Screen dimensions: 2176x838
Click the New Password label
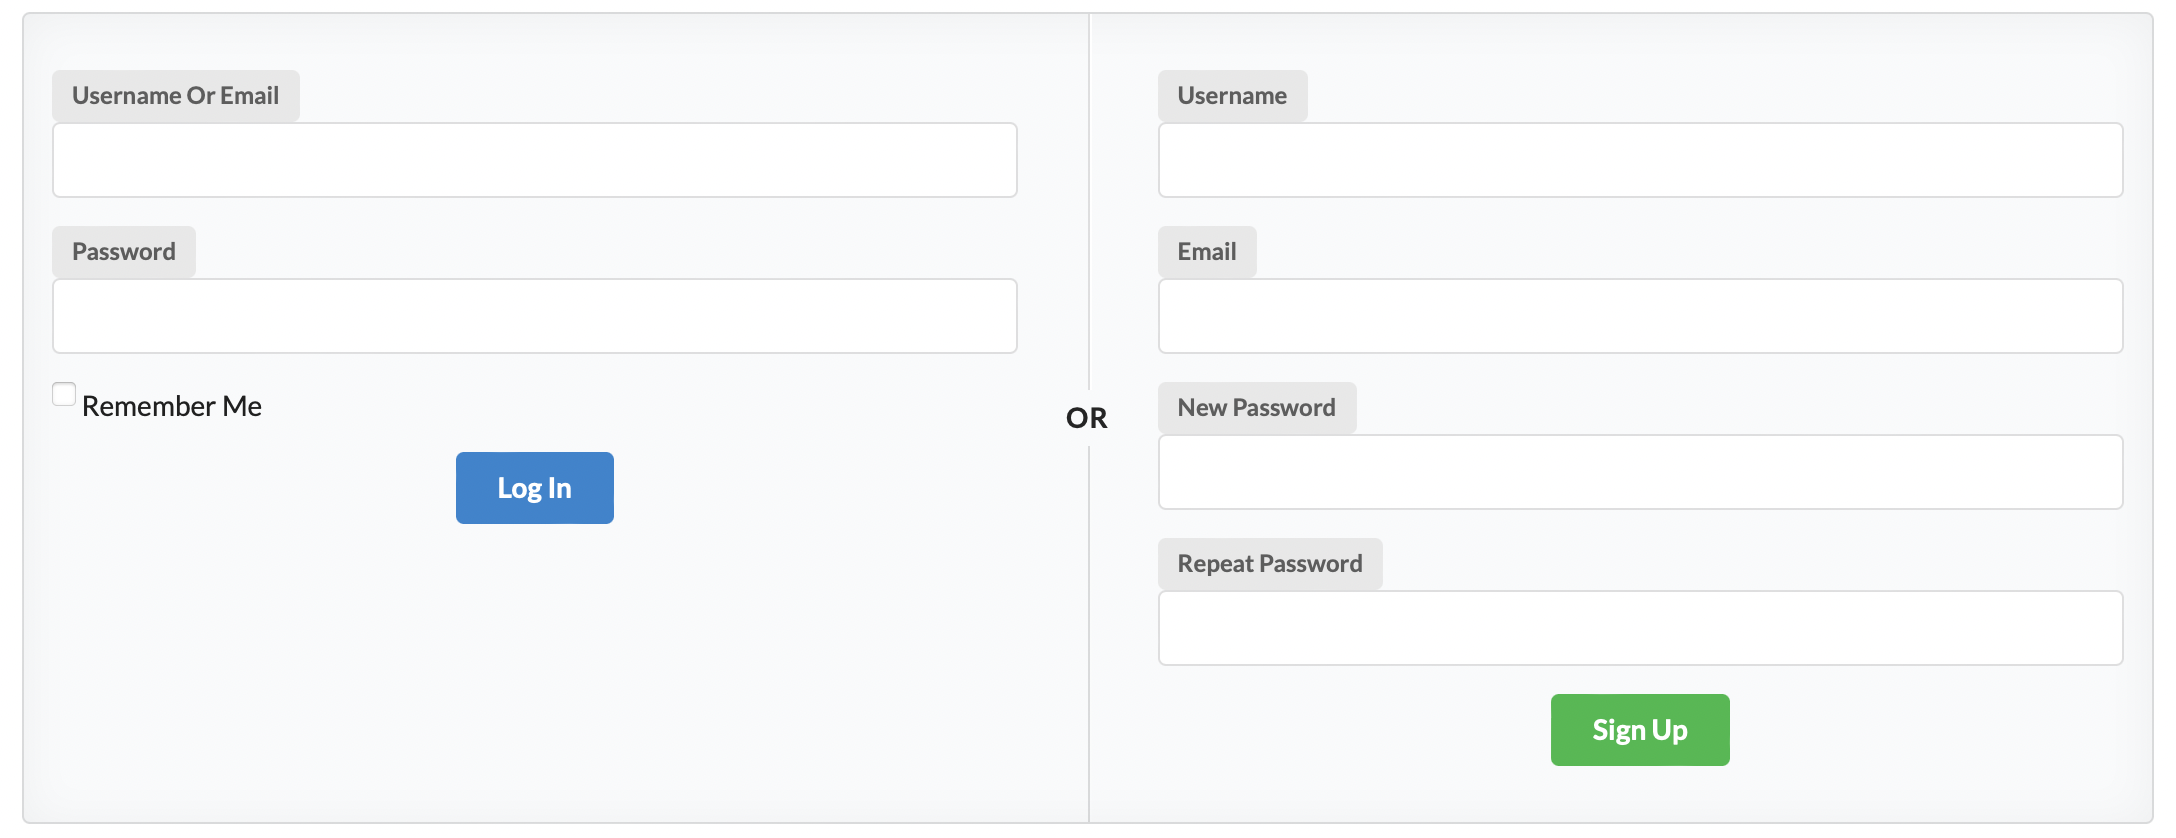click(1256, 407)
